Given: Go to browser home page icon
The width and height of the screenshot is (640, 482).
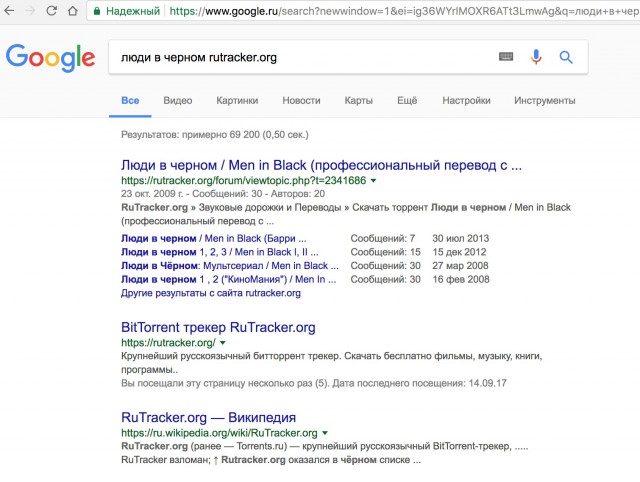Looking at the screenshot, I should [x=73, y=10].
